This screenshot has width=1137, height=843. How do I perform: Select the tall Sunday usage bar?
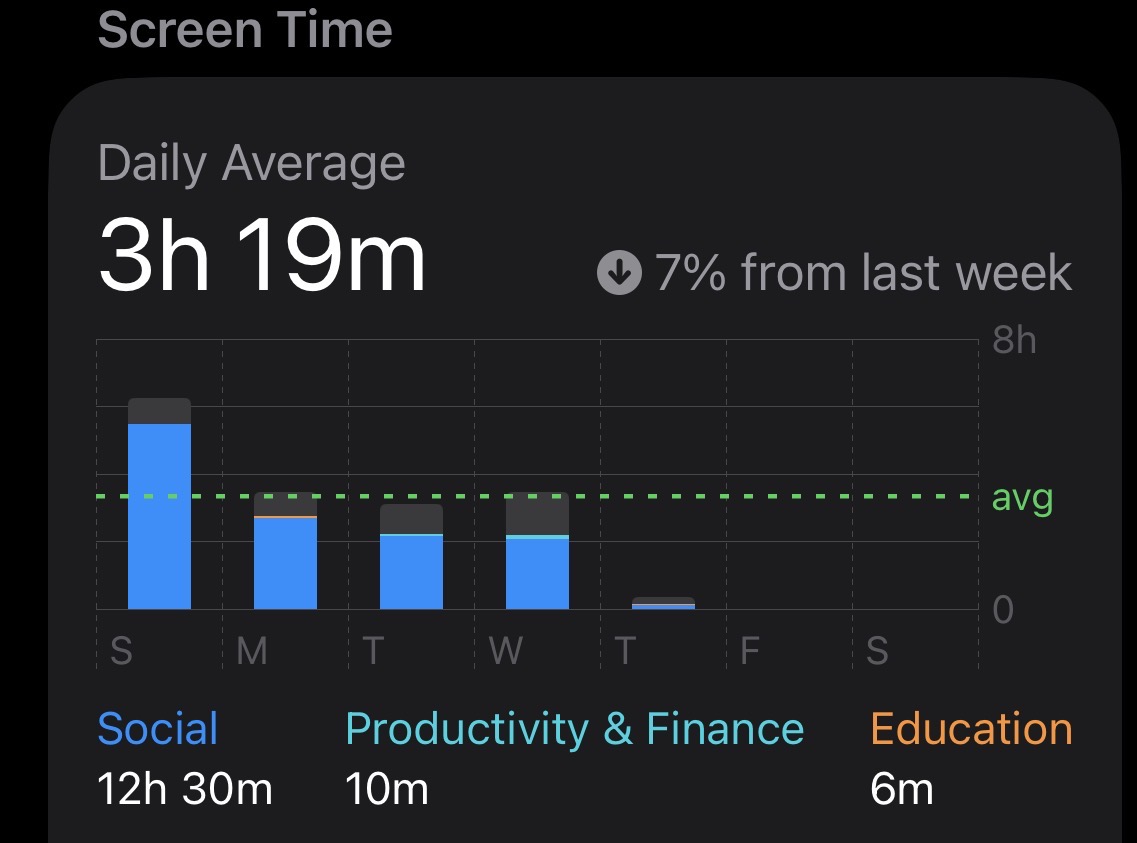click(159, 505)
